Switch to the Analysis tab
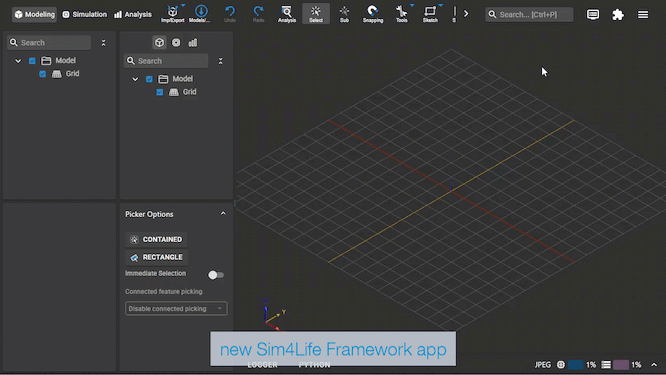 (133, 14)
